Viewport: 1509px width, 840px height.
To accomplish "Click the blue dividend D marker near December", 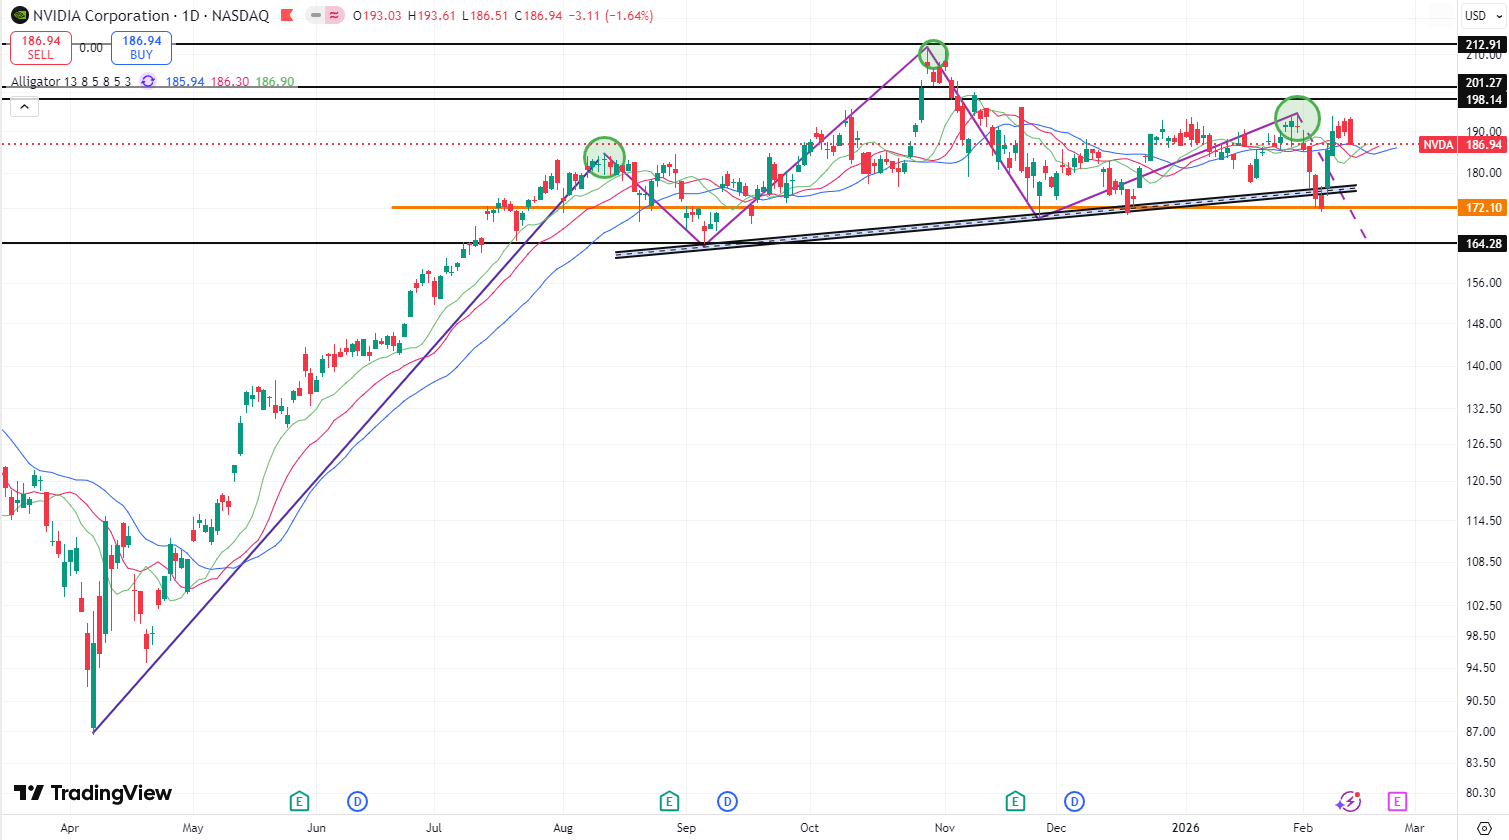I will (x=1074, y=801).
